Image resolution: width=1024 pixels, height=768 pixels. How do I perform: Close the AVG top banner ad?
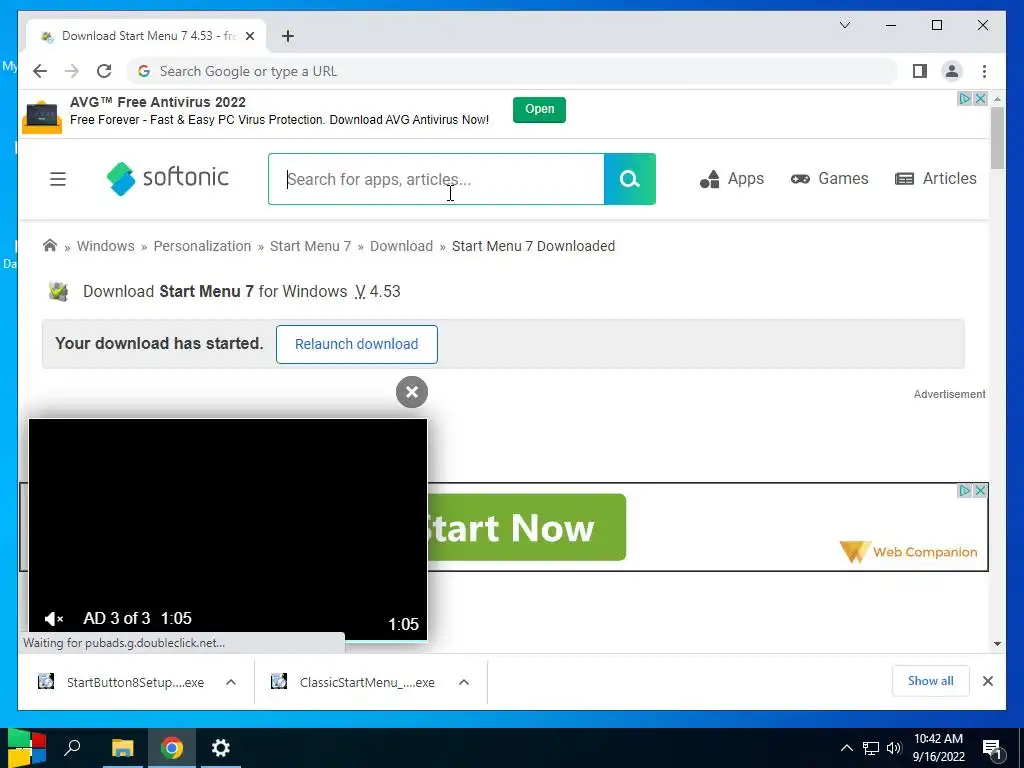pyautogui.click(x=980, y=99)
